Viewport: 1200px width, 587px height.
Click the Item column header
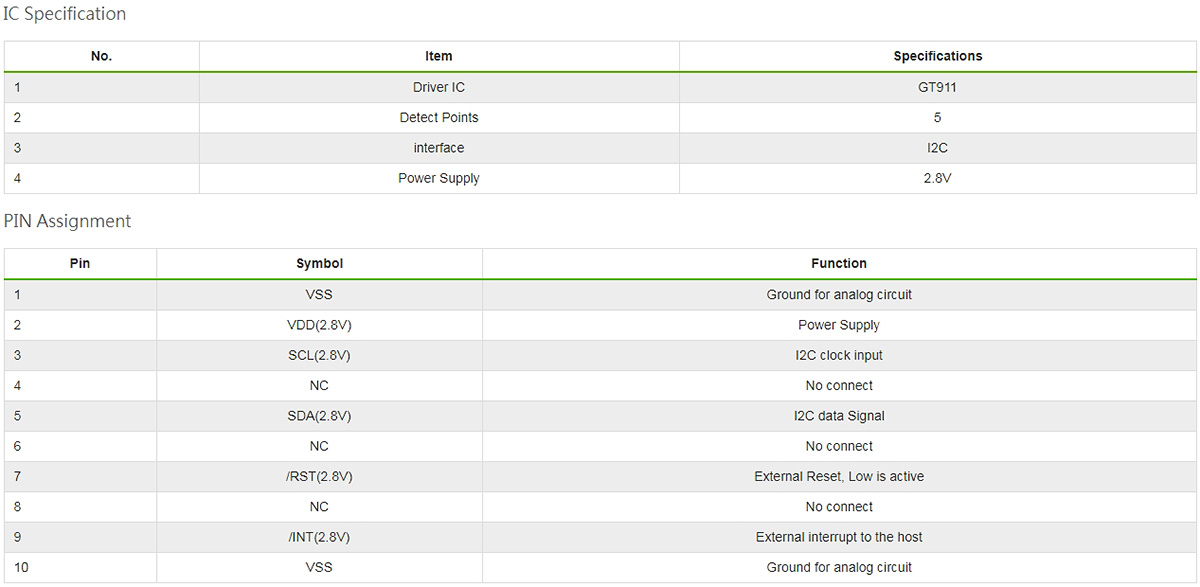pyautogui.click(x=439, y=56)
